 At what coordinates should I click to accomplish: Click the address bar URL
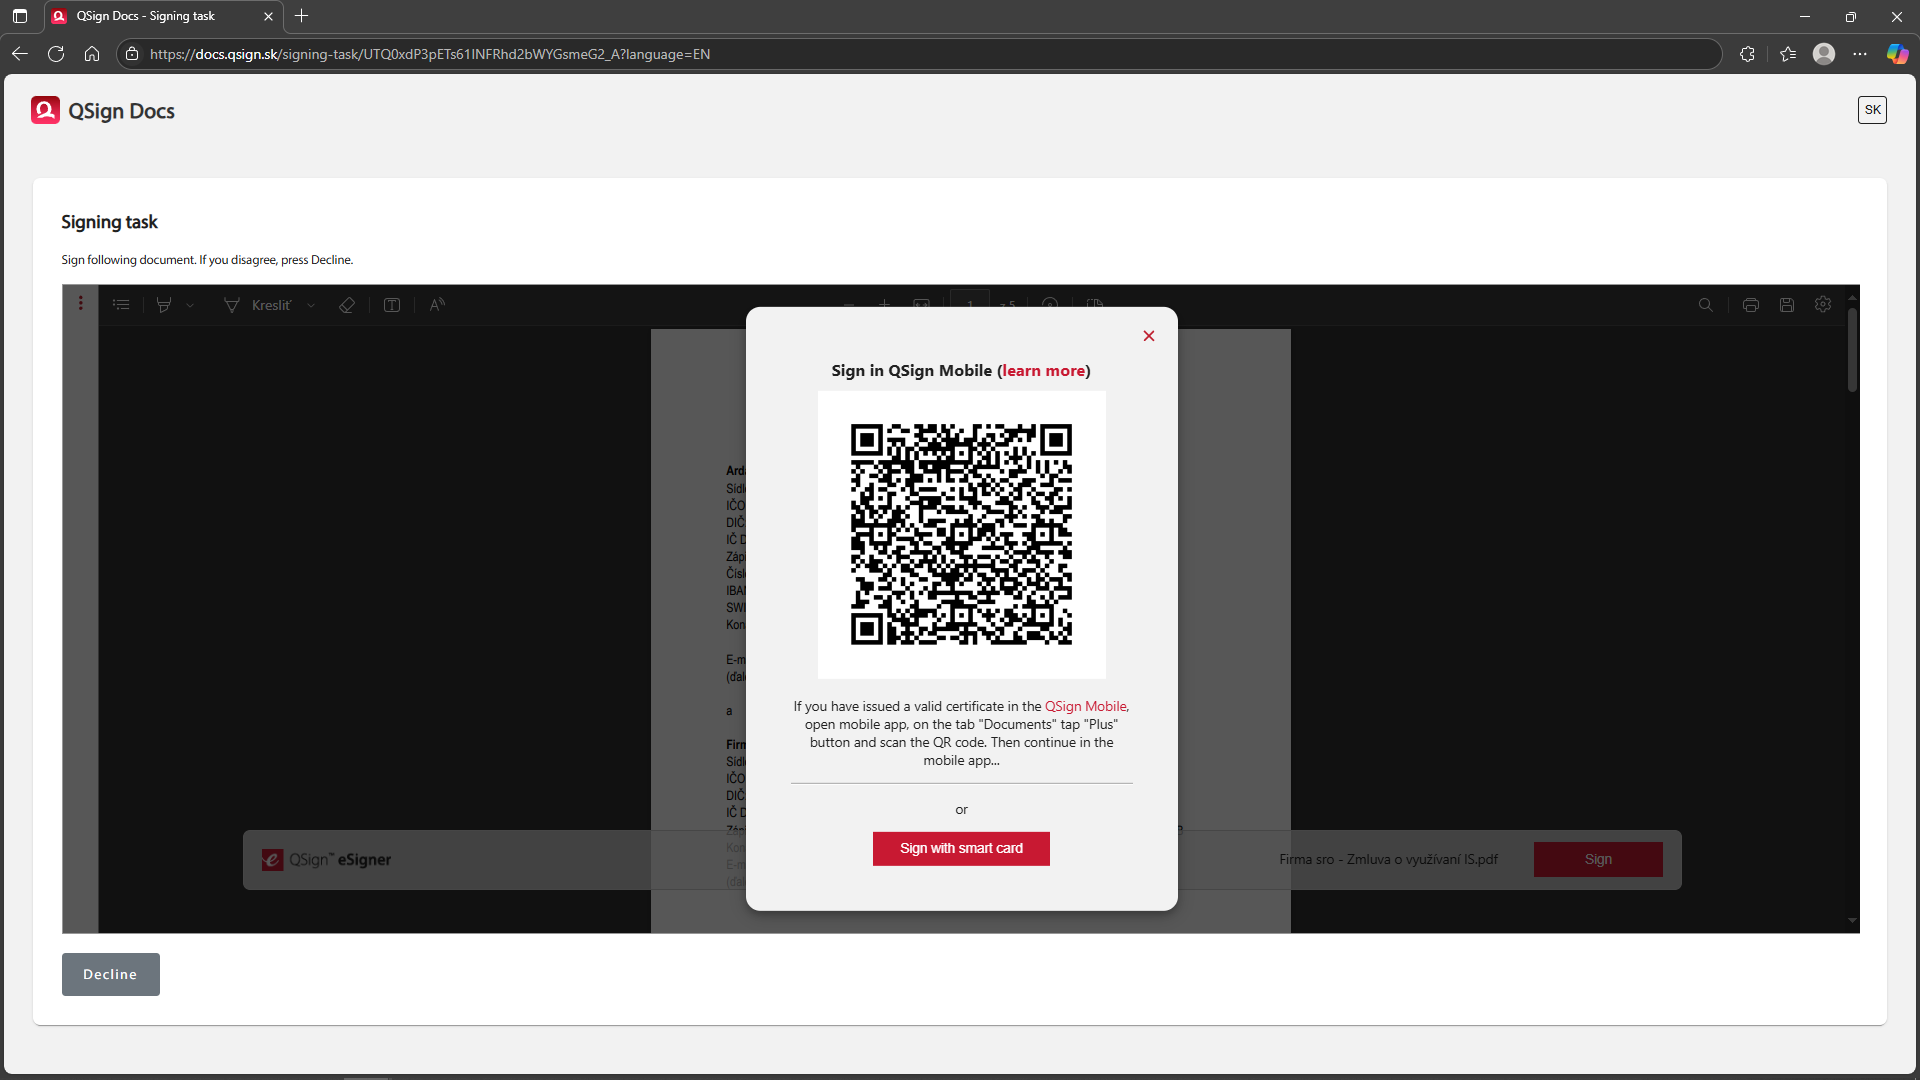430,54
